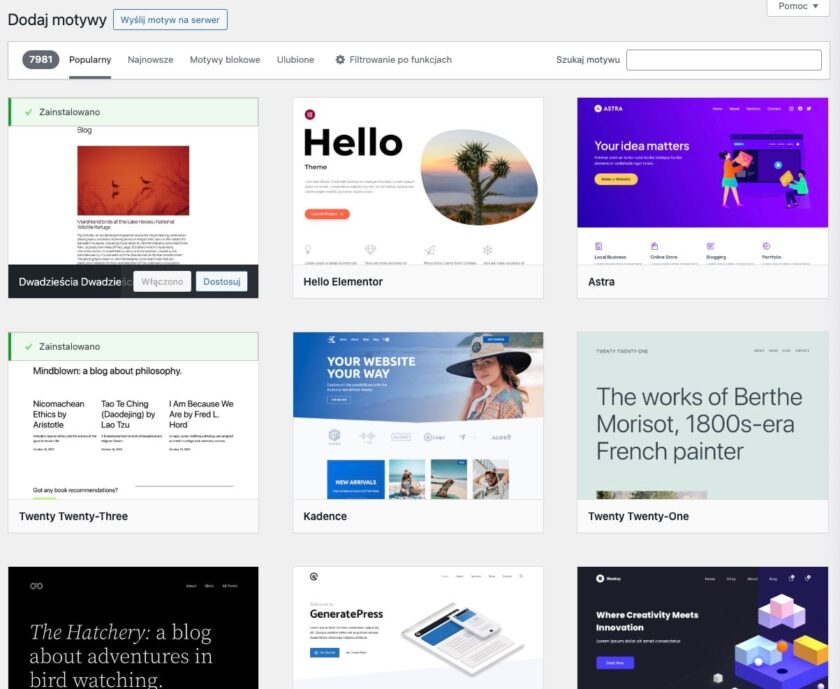Click the lightbulb icon on Hello Elementor card

click(x=308, y=249)
